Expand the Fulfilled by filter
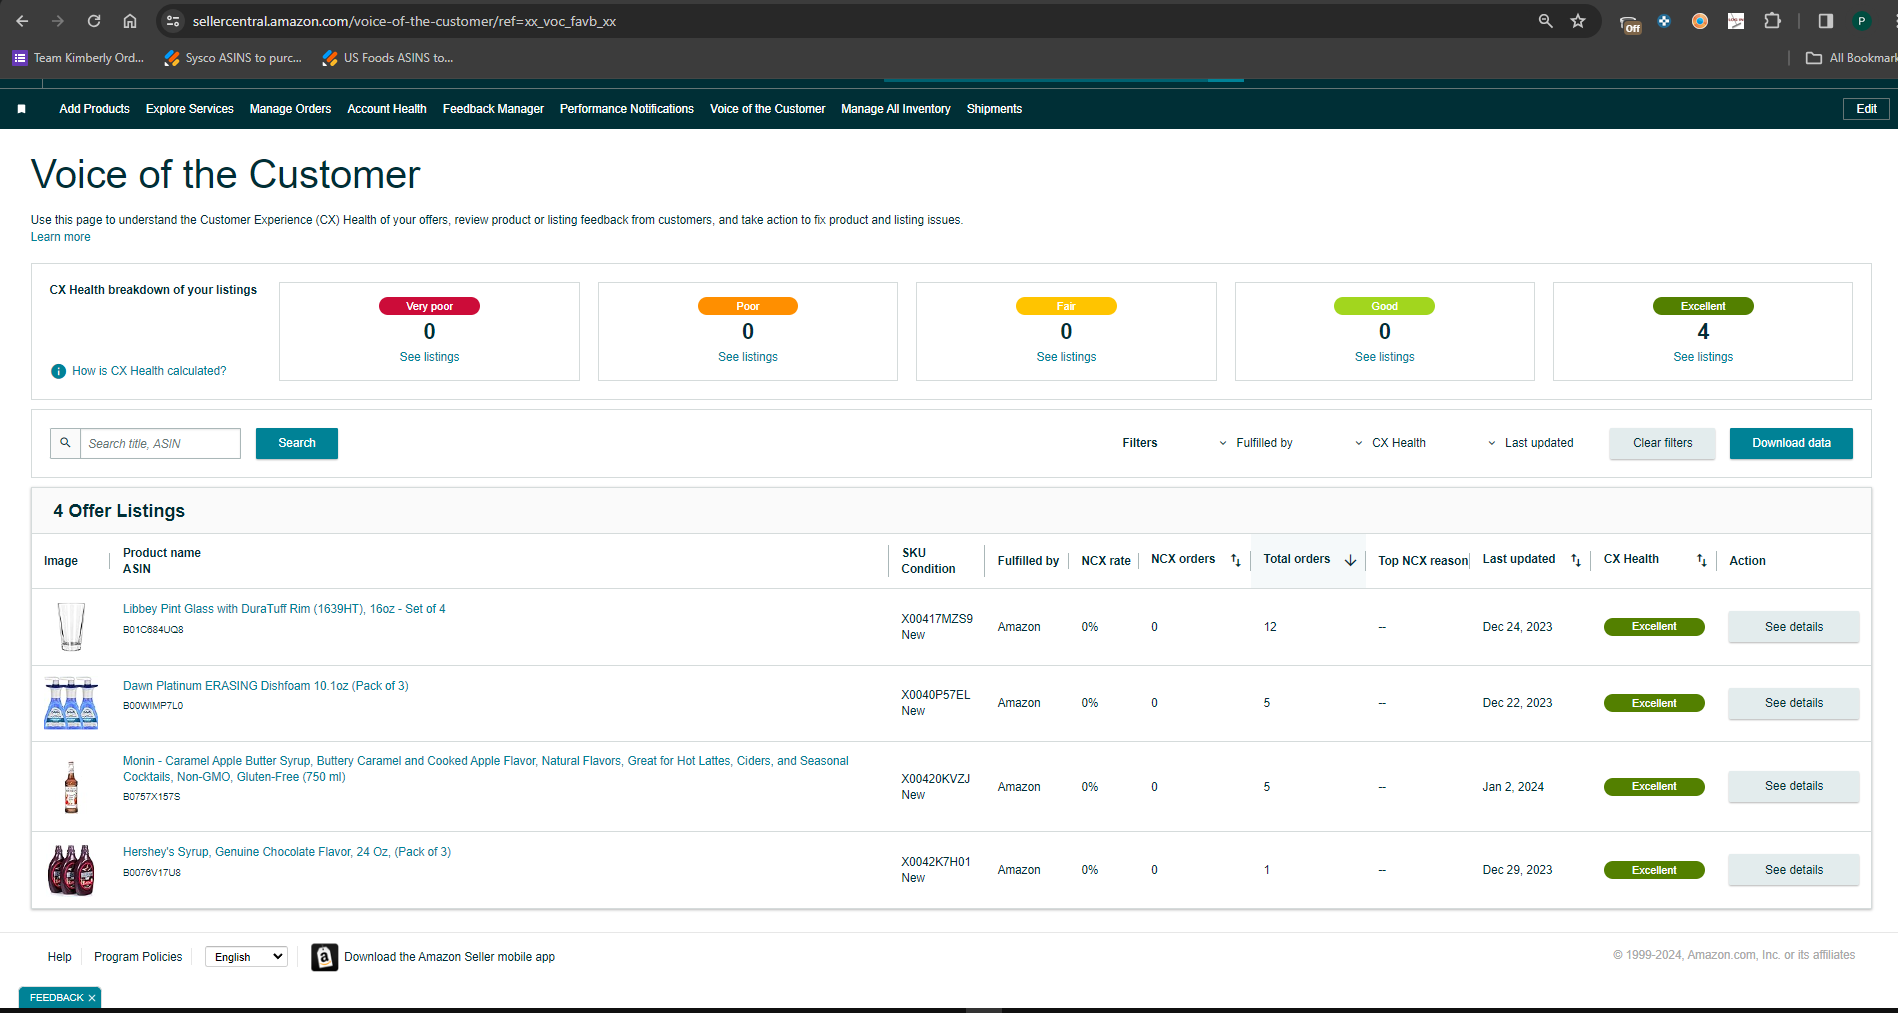This screenshot has width=1898, height=1013. [x=1255, y=443]
